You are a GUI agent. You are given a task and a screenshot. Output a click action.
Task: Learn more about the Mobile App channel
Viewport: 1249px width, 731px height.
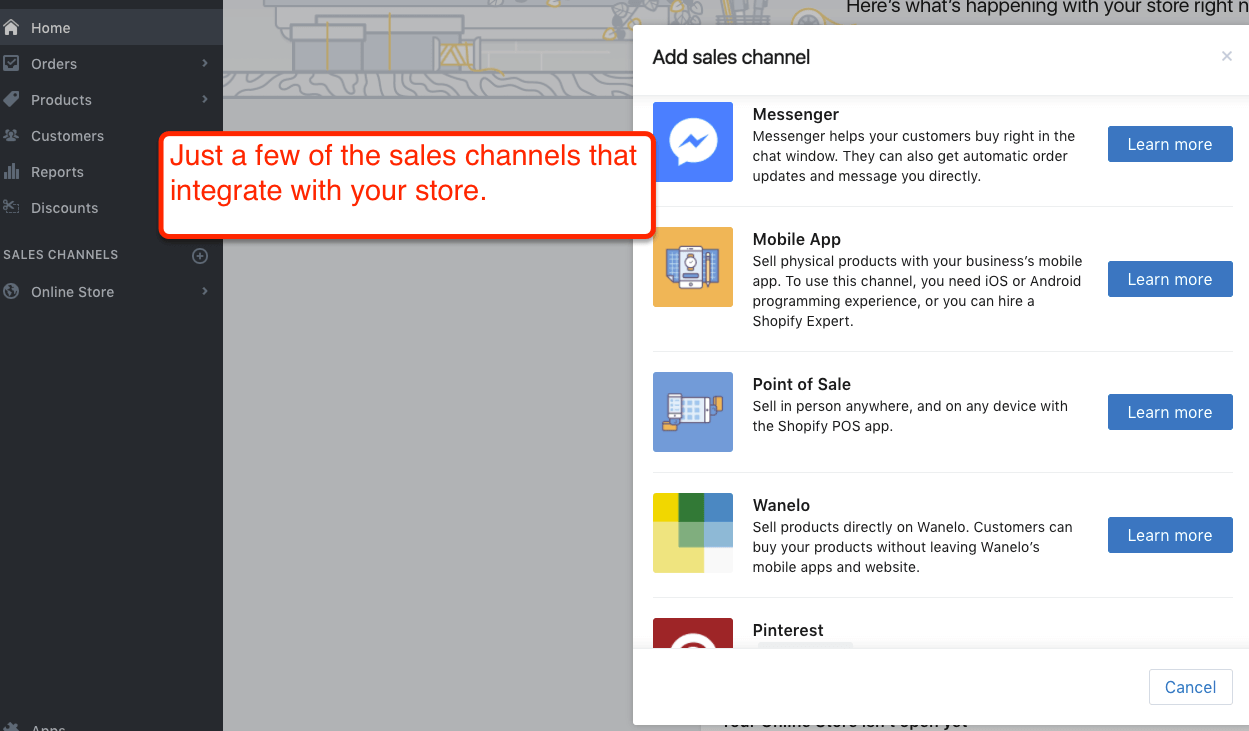tap(1170, 279)
